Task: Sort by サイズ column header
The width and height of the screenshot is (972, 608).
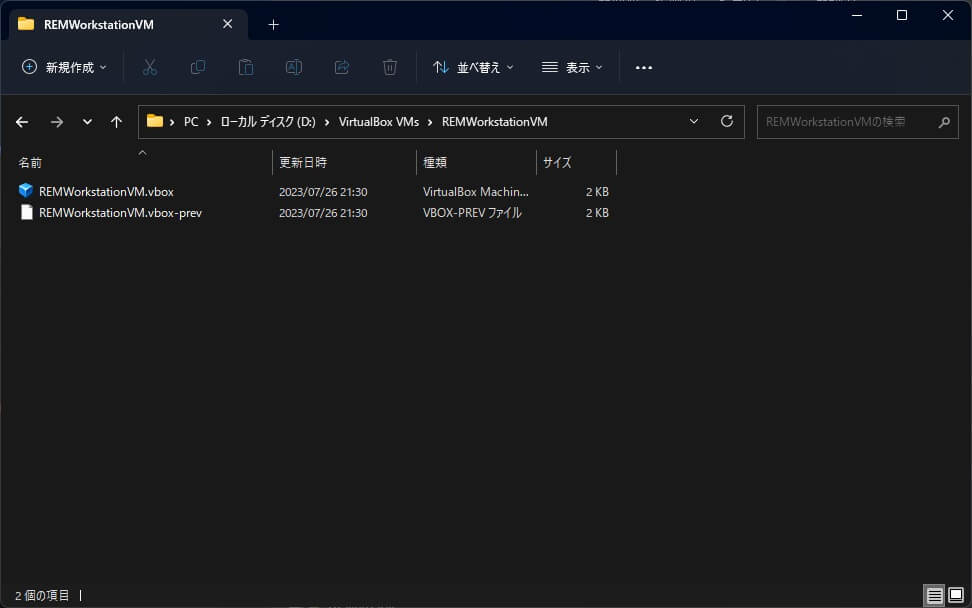Action: pyautogui.click(x=557, y=162)
